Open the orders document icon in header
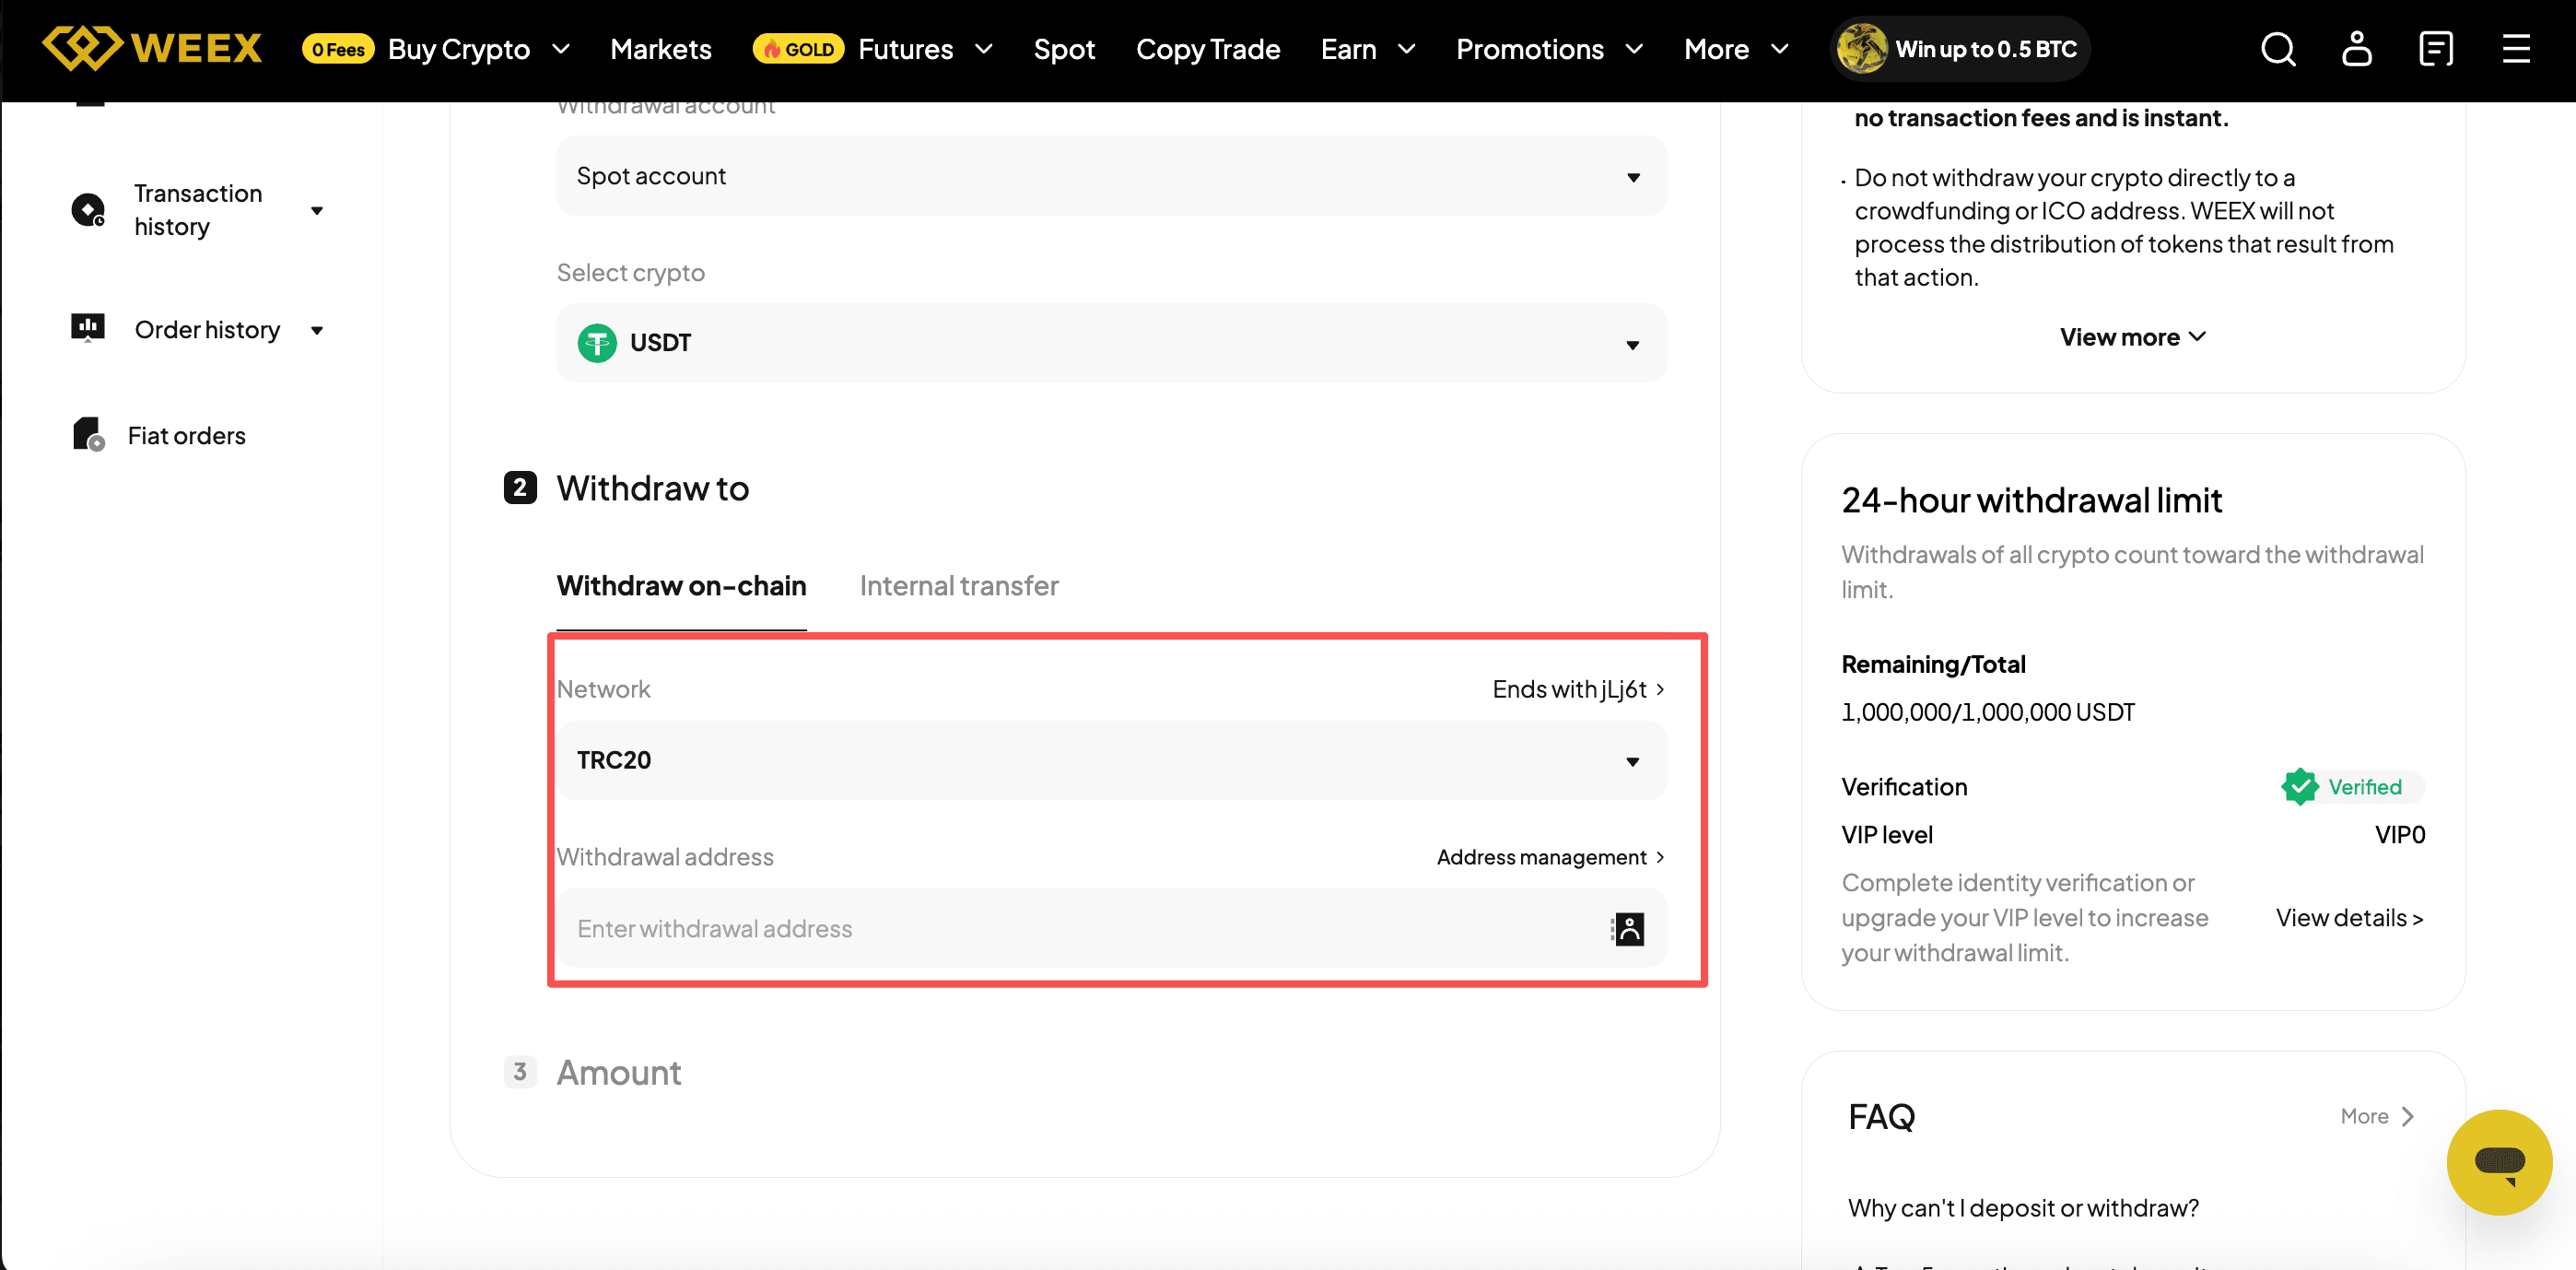2576x1270 pixels. (2436, 48)
